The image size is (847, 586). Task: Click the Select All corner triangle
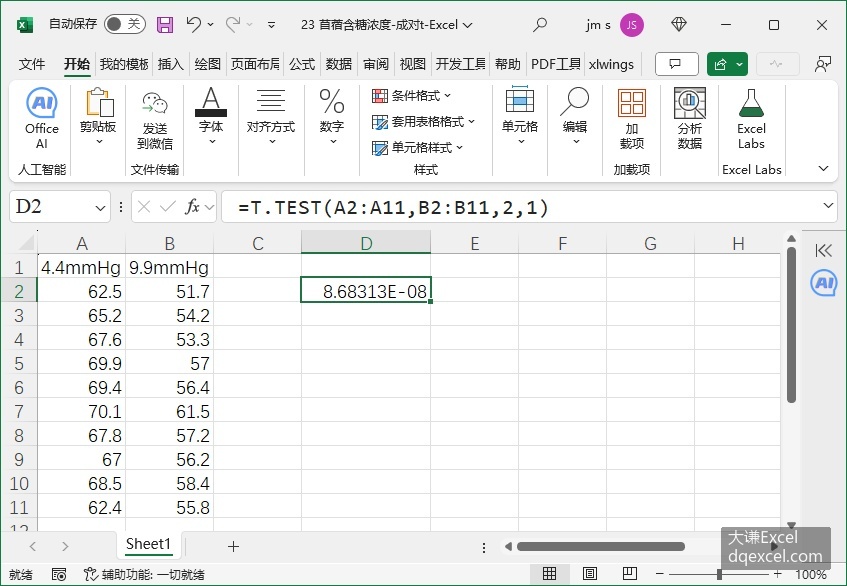tap(26, 243)
